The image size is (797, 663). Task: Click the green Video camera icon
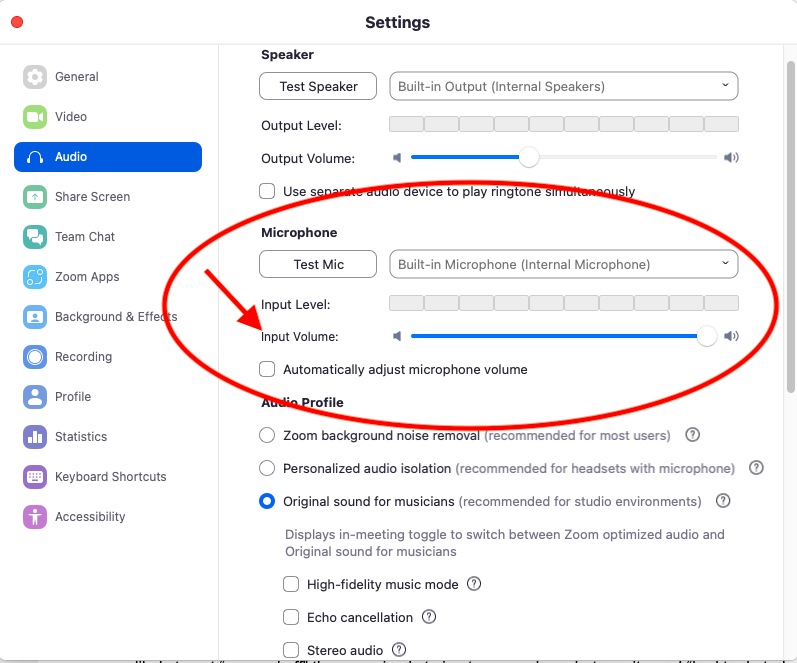coord(35,117)
